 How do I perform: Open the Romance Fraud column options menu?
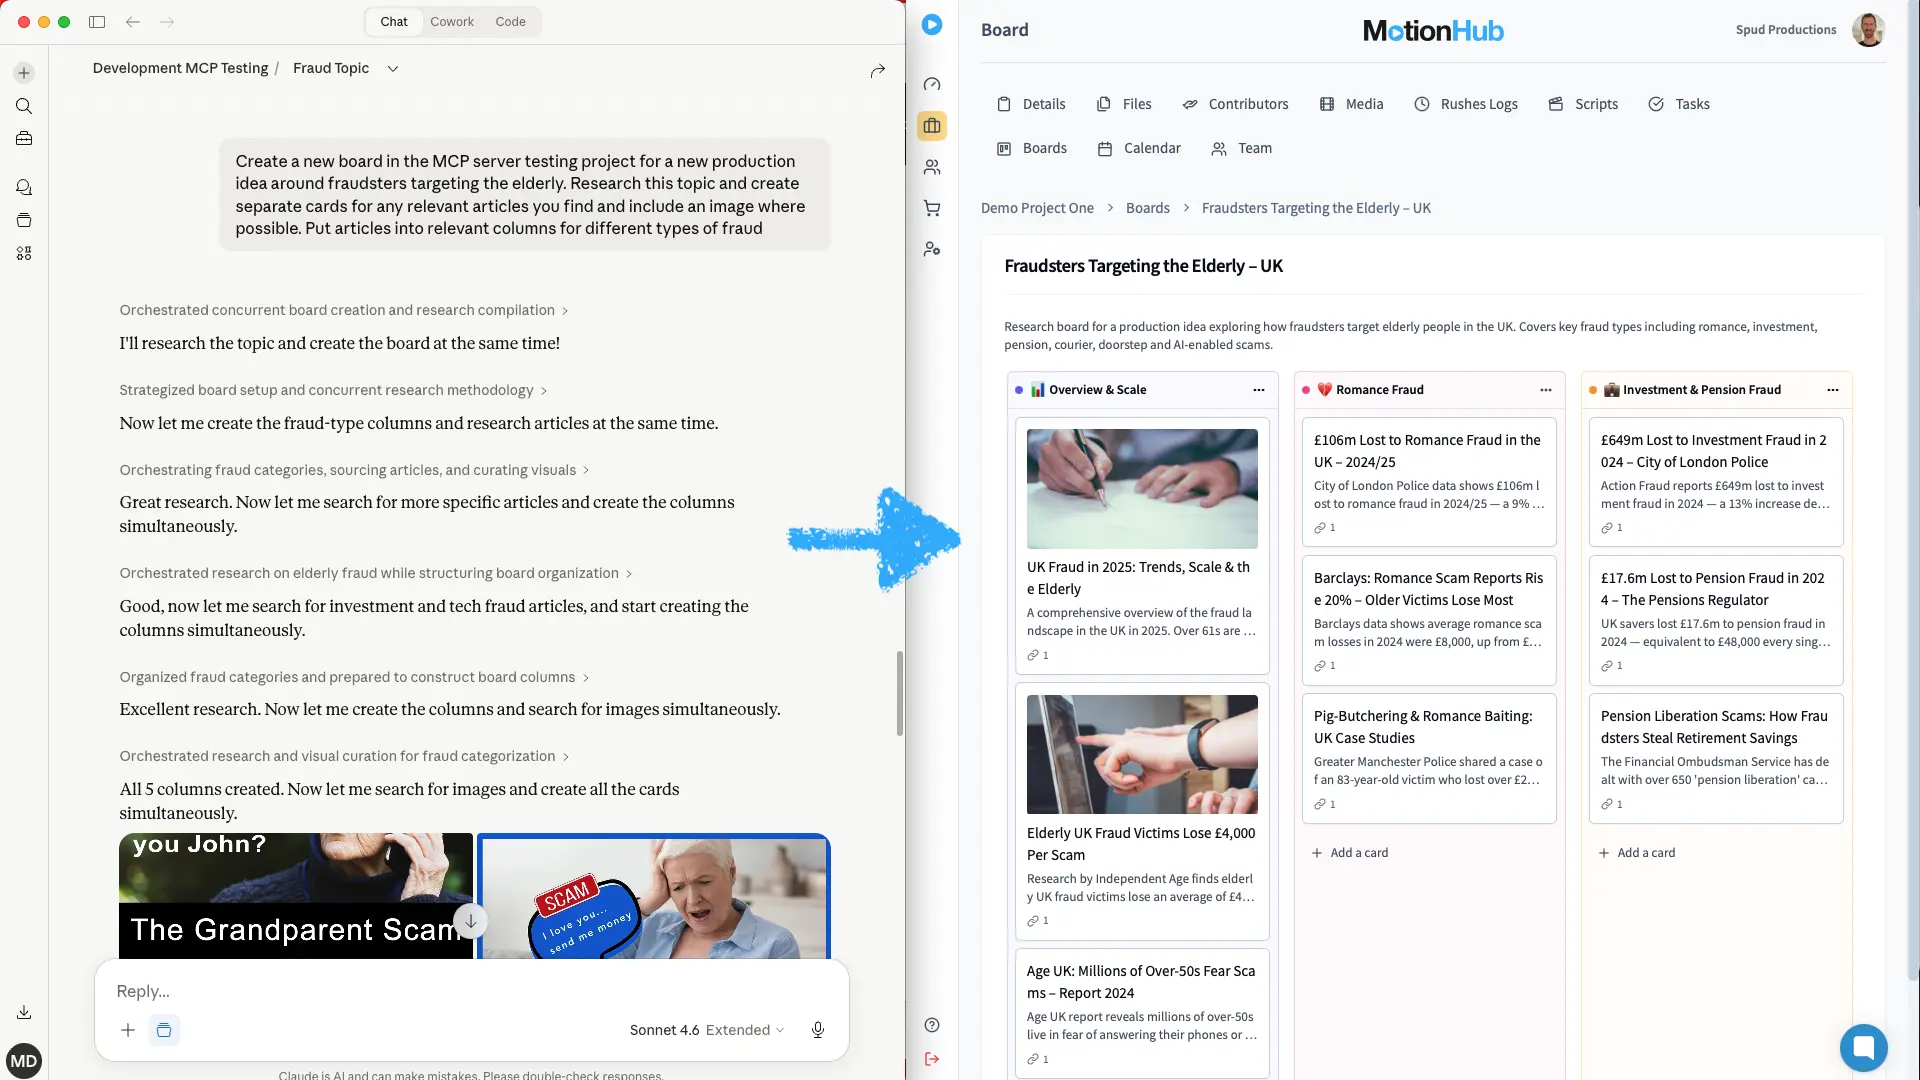point(1546,390)
